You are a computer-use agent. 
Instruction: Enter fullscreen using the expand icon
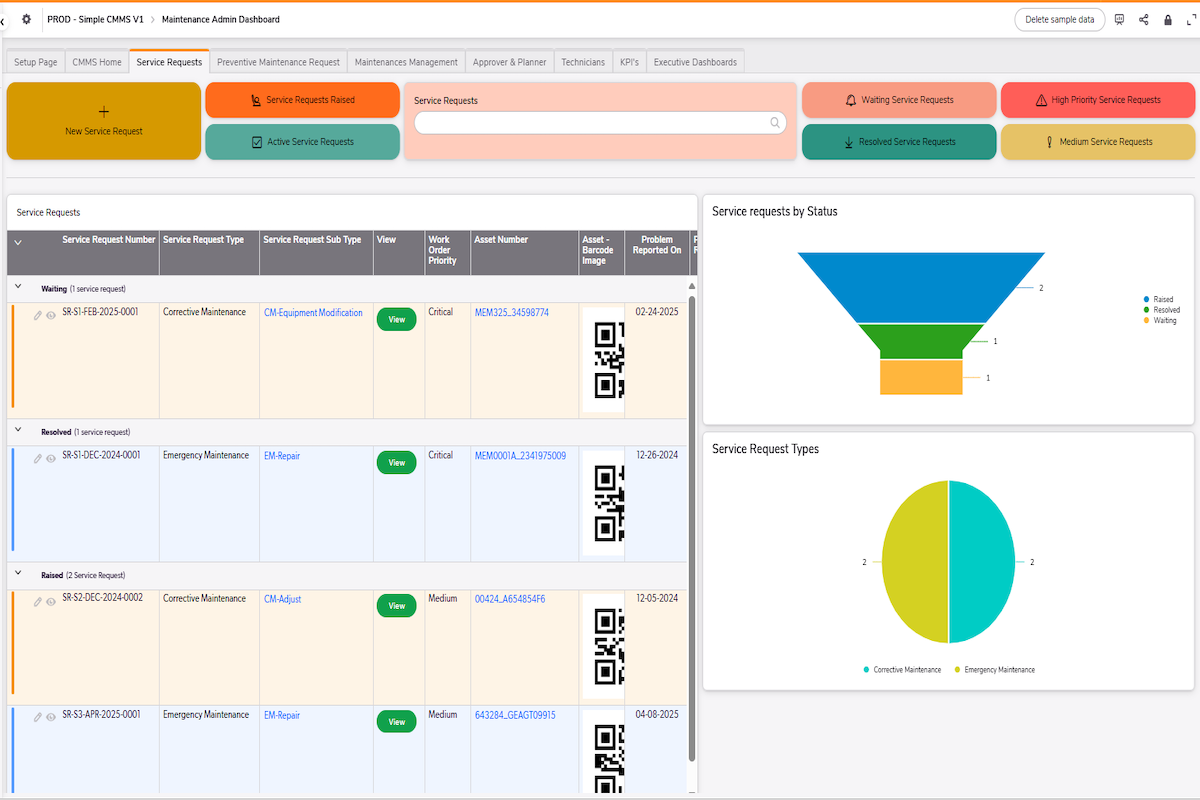point(1190,19)
